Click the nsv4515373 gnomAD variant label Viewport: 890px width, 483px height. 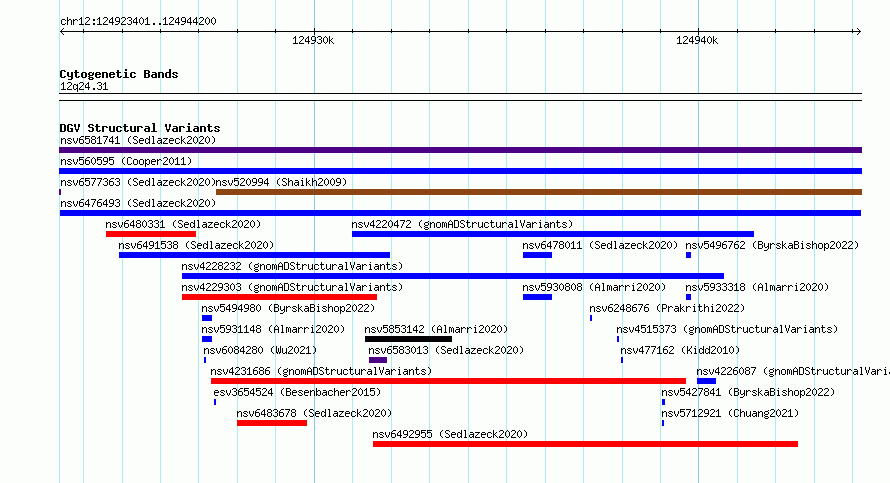point(727,329)
